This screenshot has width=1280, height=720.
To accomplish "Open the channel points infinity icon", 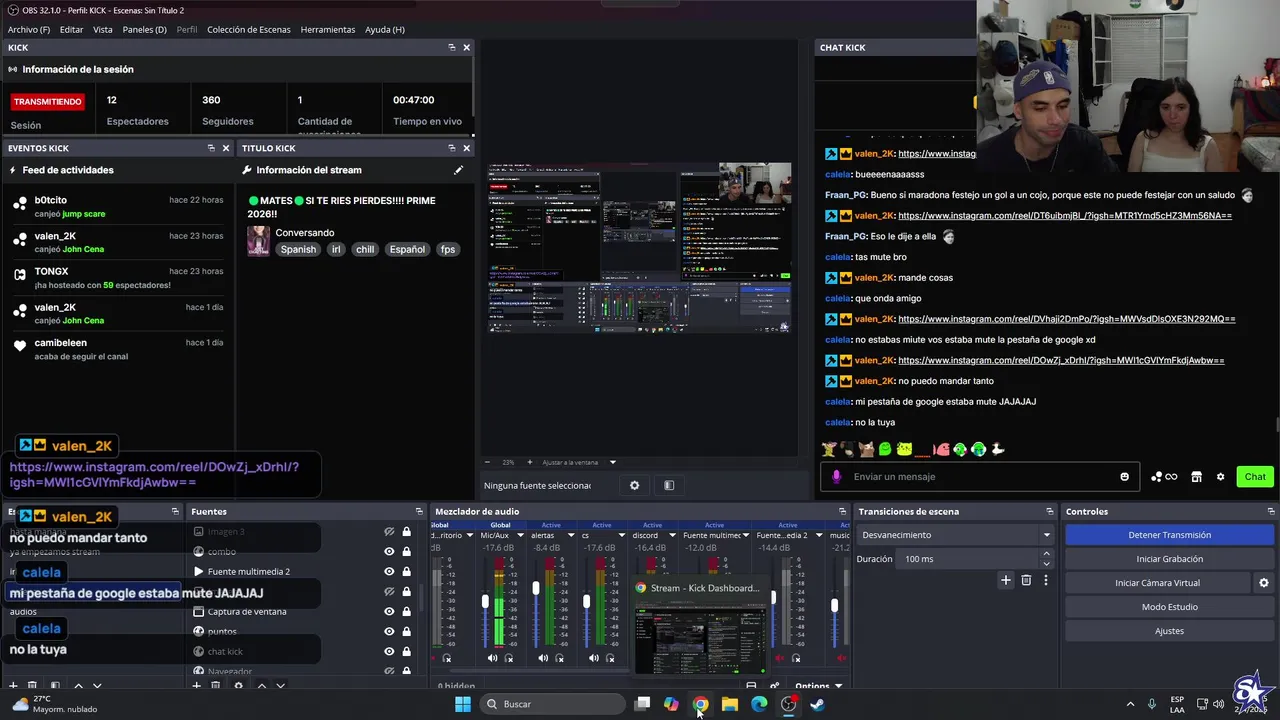I will (1164, 477).
